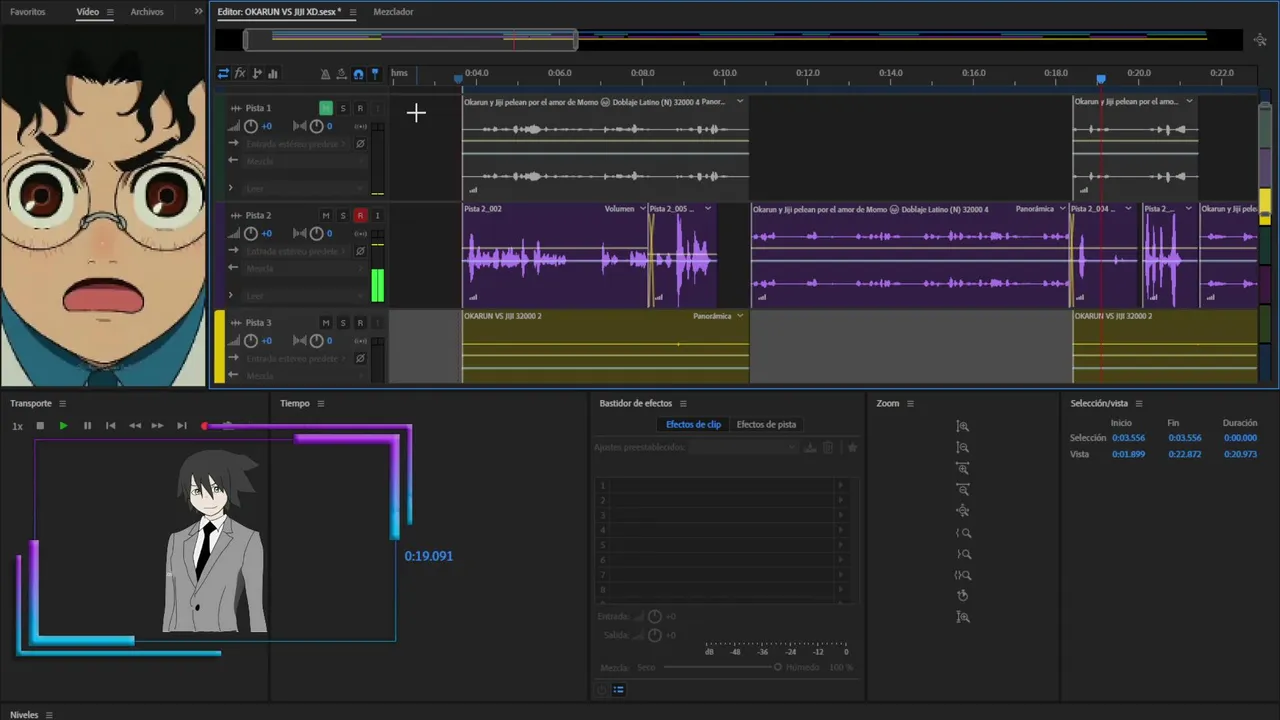
Task: Move playhead to next marker
Action: [181, 426]
